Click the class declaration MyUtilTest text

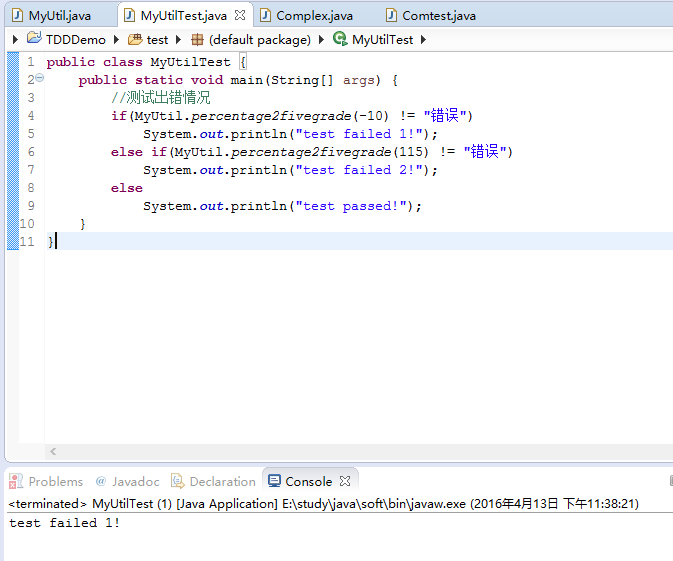[x=190, y=62]
